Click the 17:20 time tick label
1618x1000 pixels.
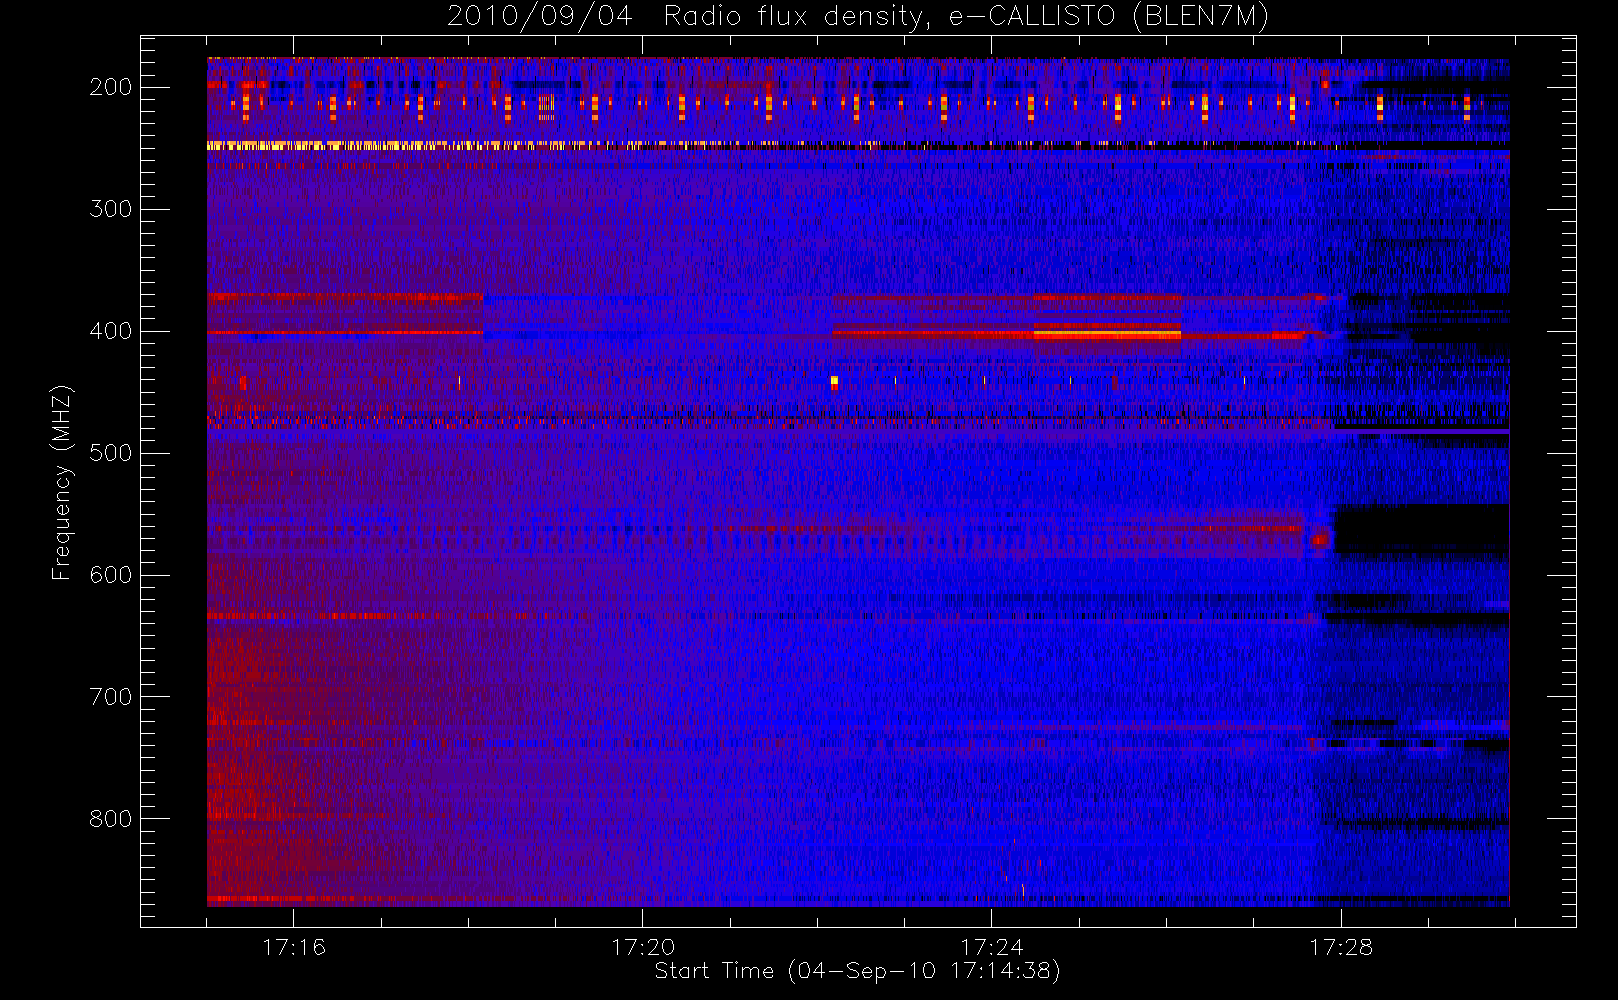643,947
